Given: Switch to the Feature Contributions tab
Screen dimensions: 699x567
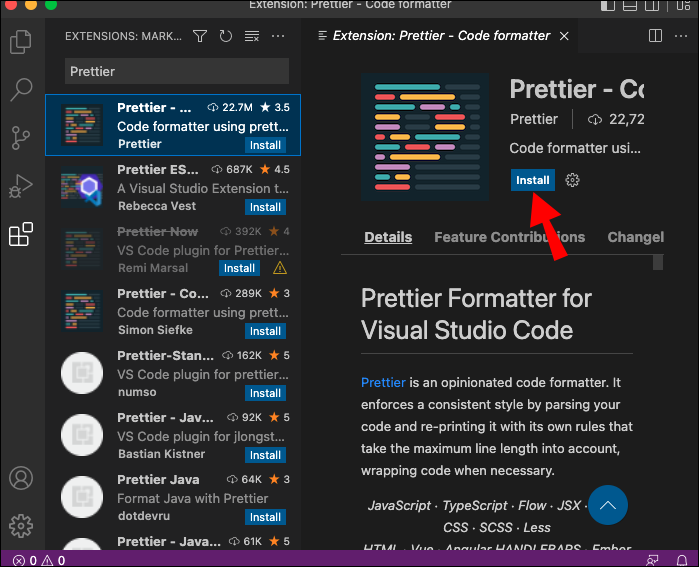Looking at the screenshot, I should (x=510, y=237).
